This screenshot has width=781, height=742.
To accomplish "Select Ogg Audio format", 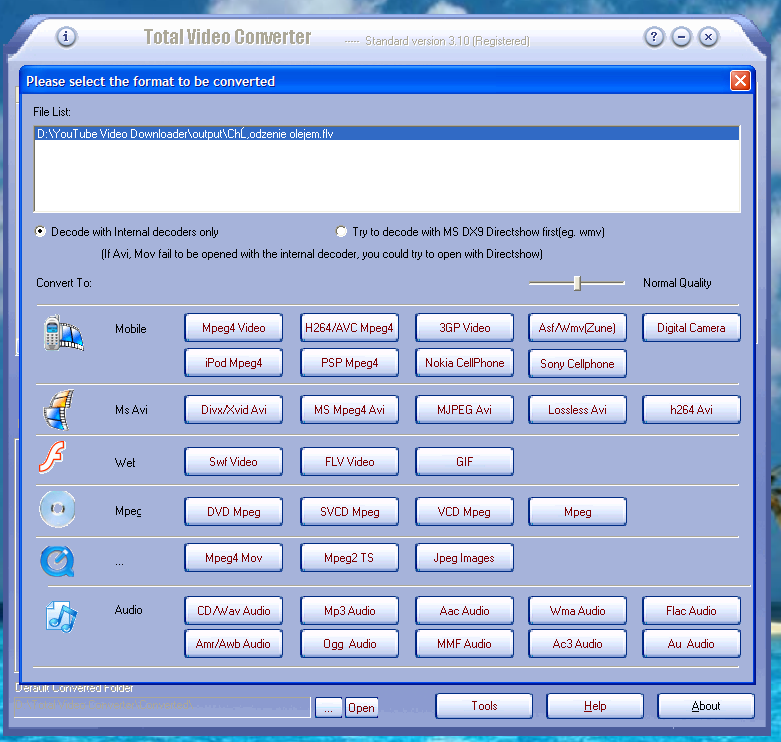I will click(x=349, y=644).
